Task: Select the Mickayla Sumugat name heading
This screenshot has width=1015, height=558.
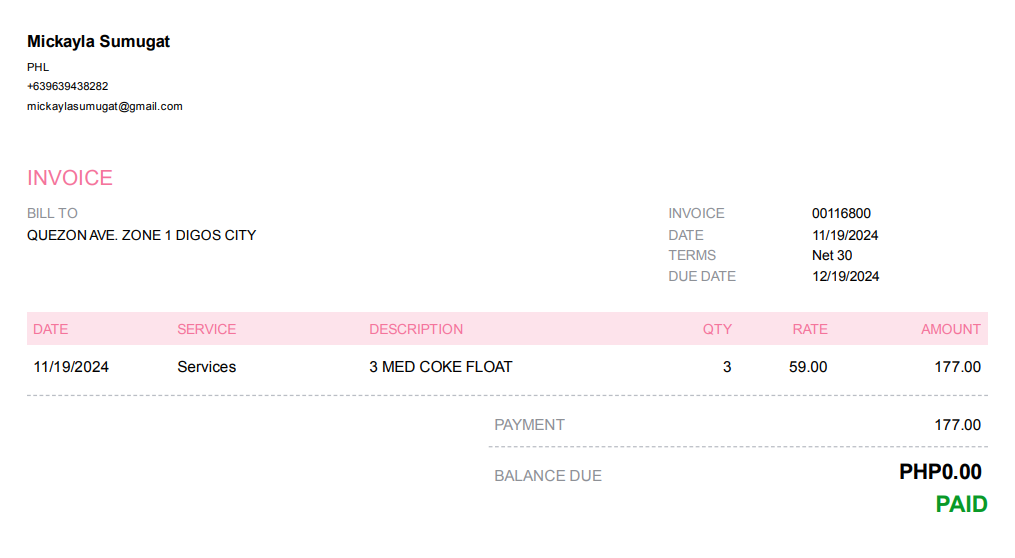Action: coord(99,42)
